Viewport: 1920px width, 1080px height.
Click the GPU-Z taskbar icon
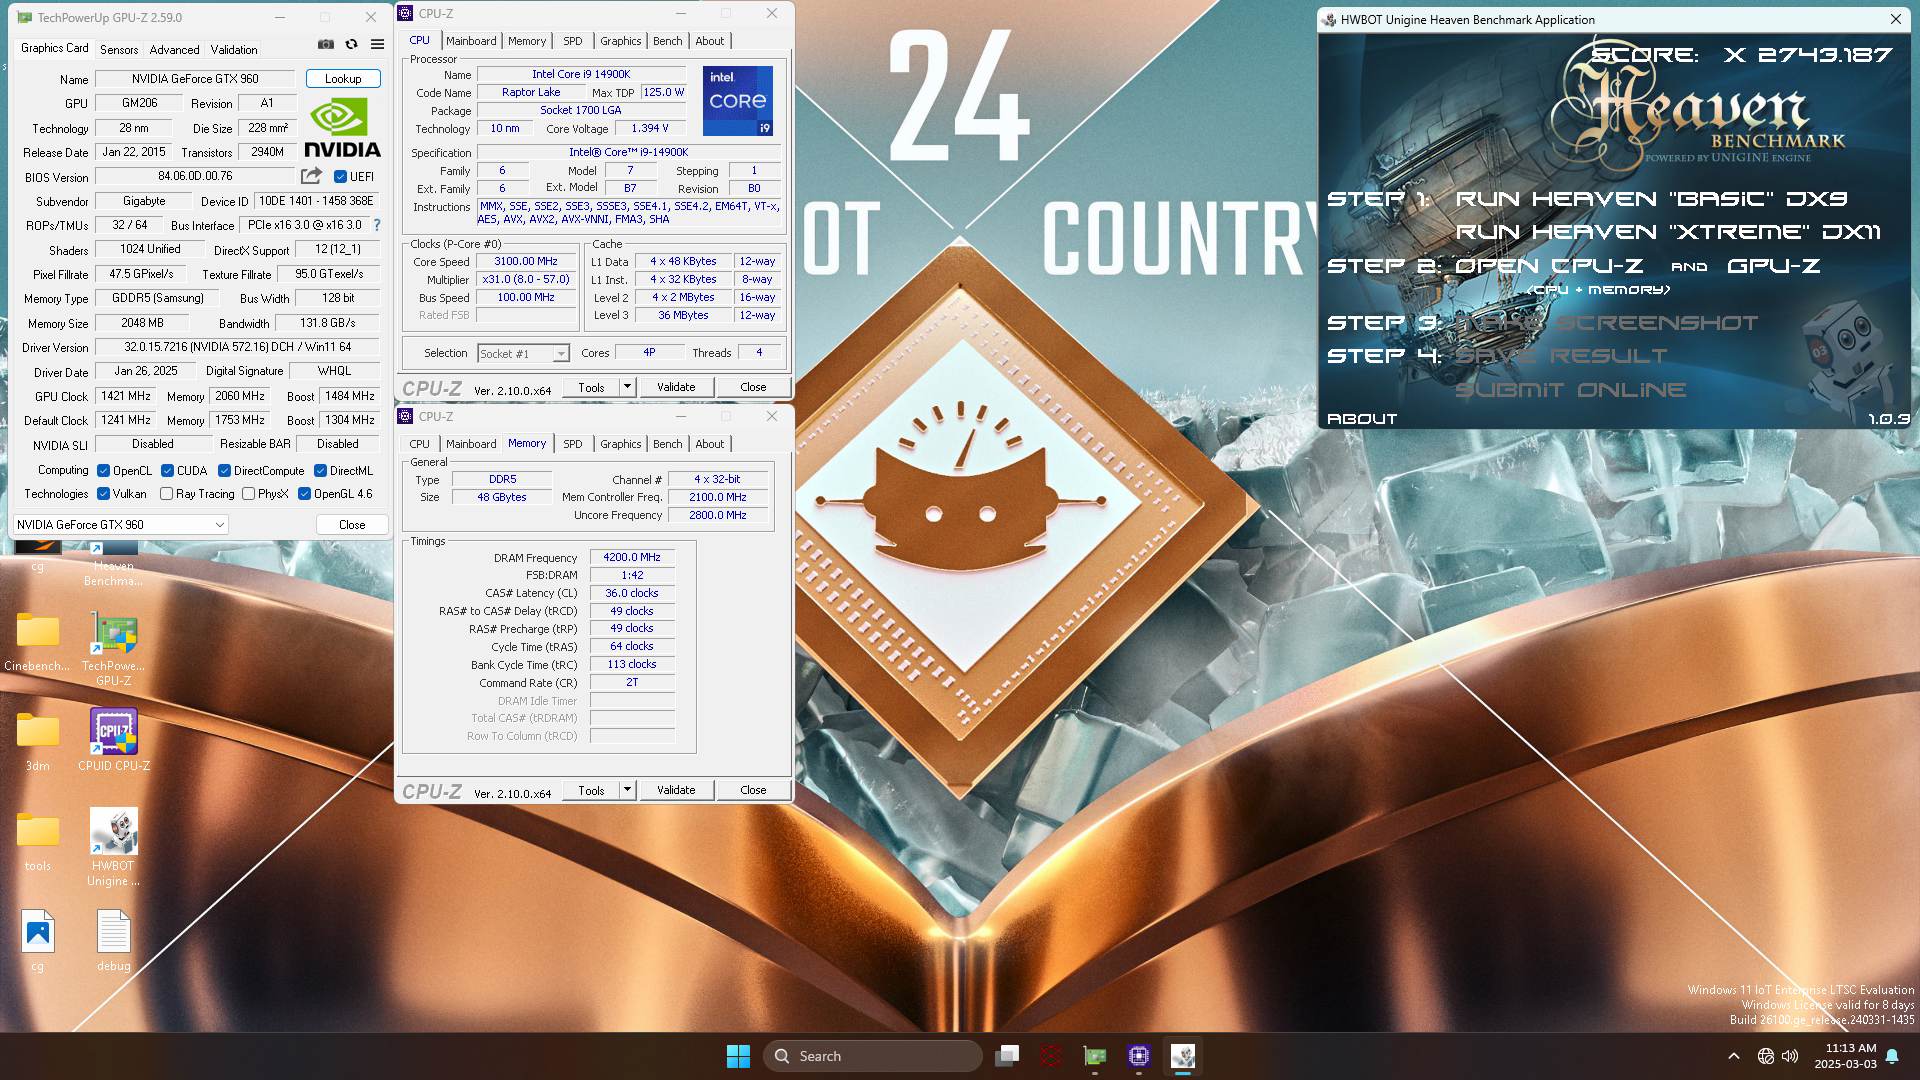point(1095,1056)
